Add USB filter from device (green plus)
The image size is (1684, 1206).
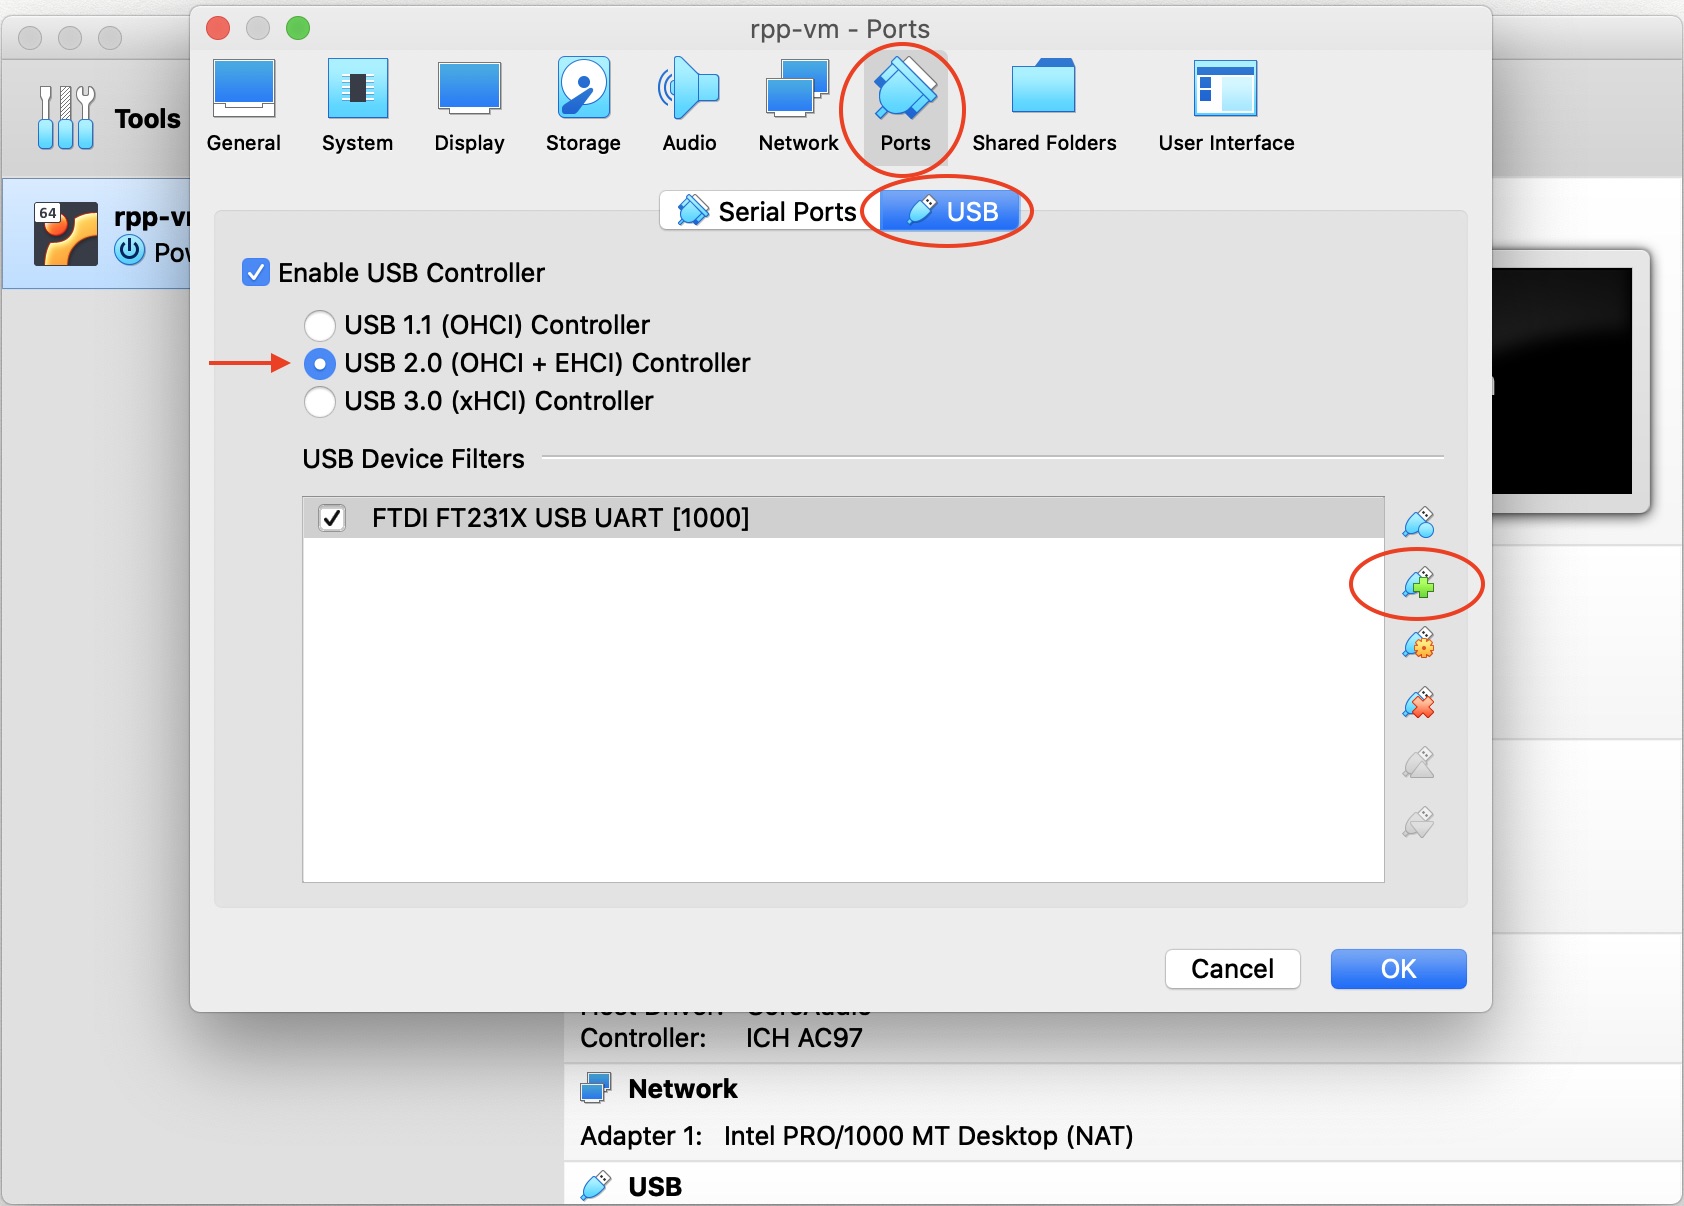[x=1418, y=583]
